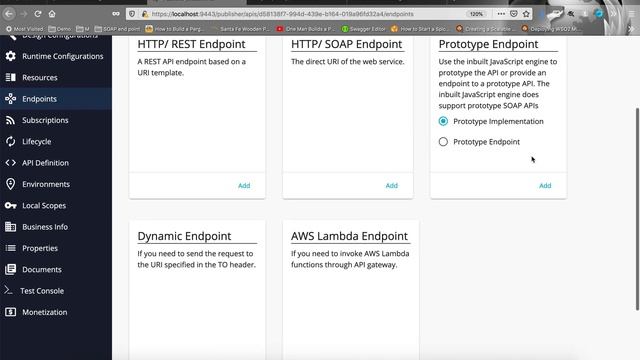Viewport: 640px width, 360px height.
Task: Click the page vertical scrollbar
Action: pyautogui.click(x=637, y=209)
